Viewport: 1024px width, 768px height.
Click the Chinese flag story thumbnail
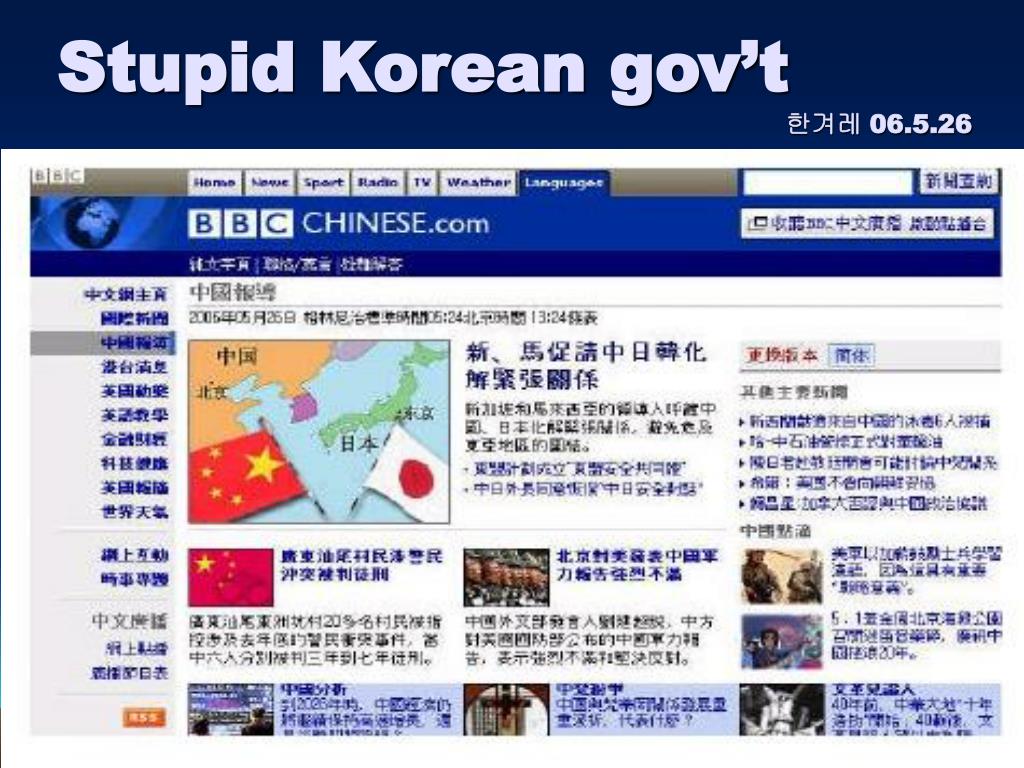[x=231, y=577]
